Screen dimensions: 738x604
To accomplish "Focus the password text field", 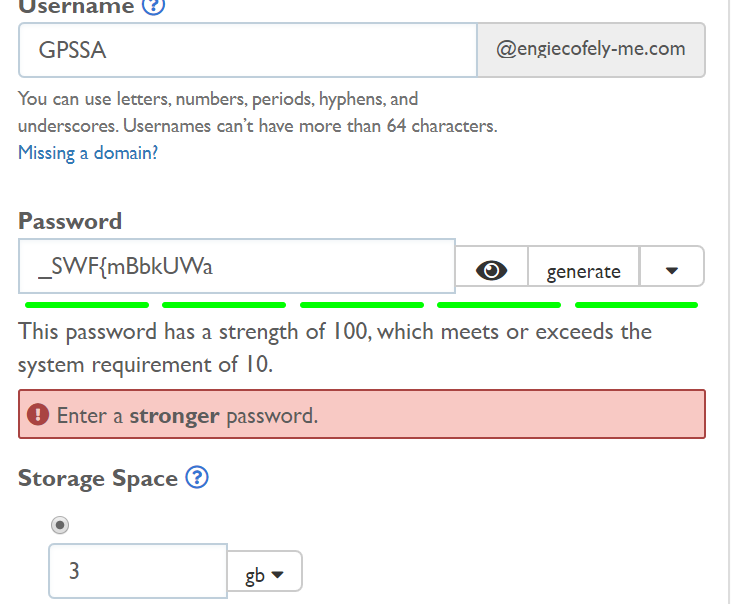I will pyautogui.click(x=237, y=267).
